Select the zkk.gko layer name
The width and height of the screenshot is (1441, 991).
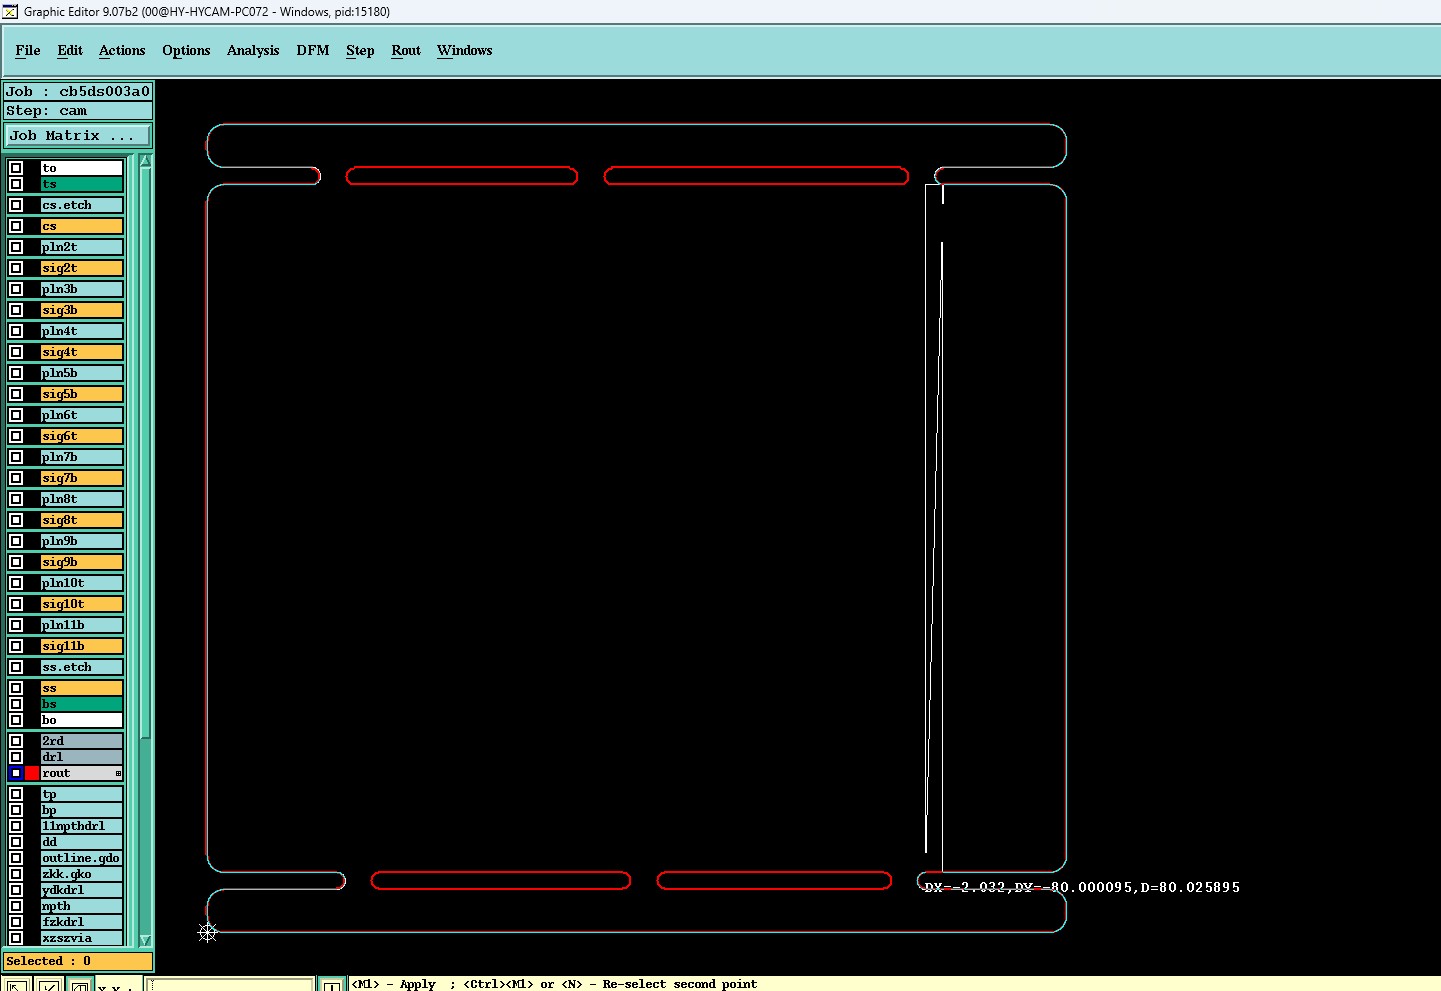pyautogui.click(x=81, y=874)
